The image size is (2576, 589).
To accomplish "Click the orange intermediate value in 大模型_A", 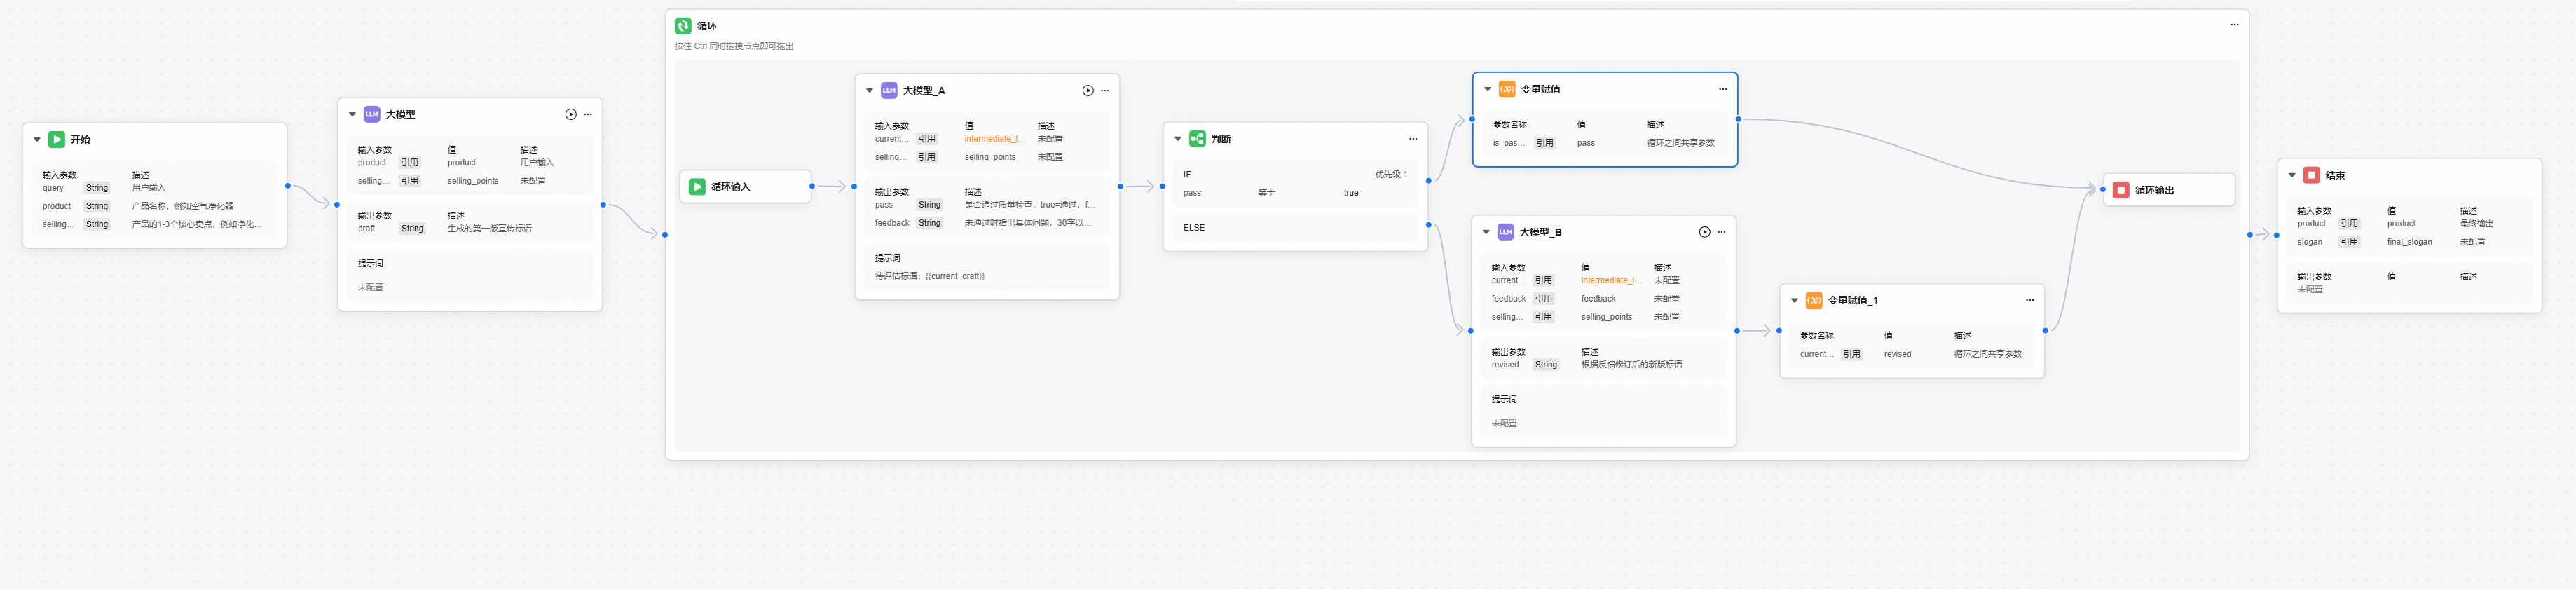I will click(995, 139).
